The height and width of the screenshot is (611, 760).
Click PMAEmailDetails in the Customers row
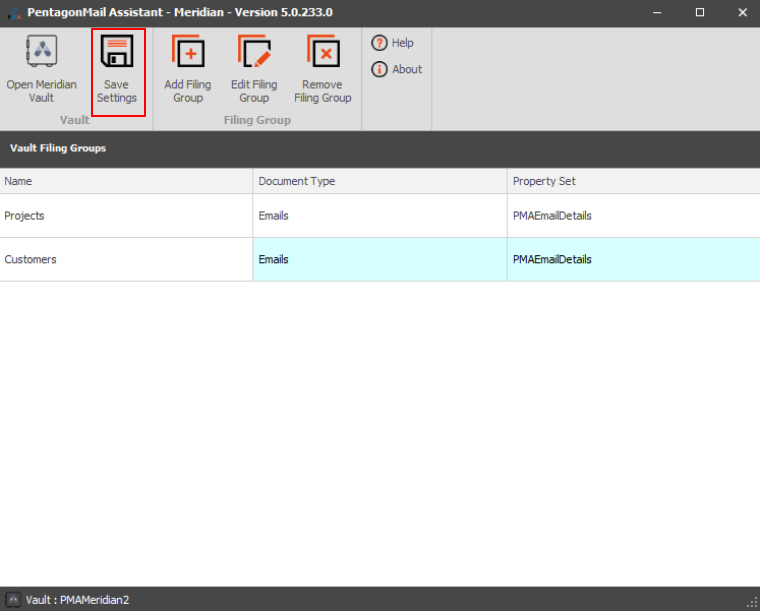(634, 259)
